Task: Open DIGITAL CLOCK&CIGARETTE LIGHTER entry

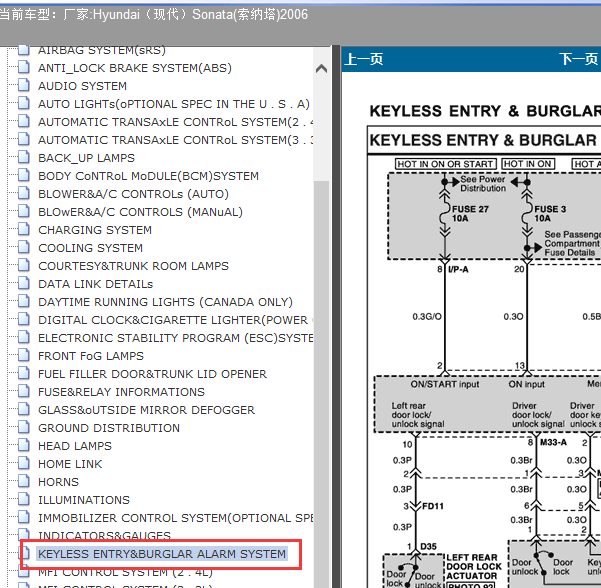Action: [x=176, y=320]
